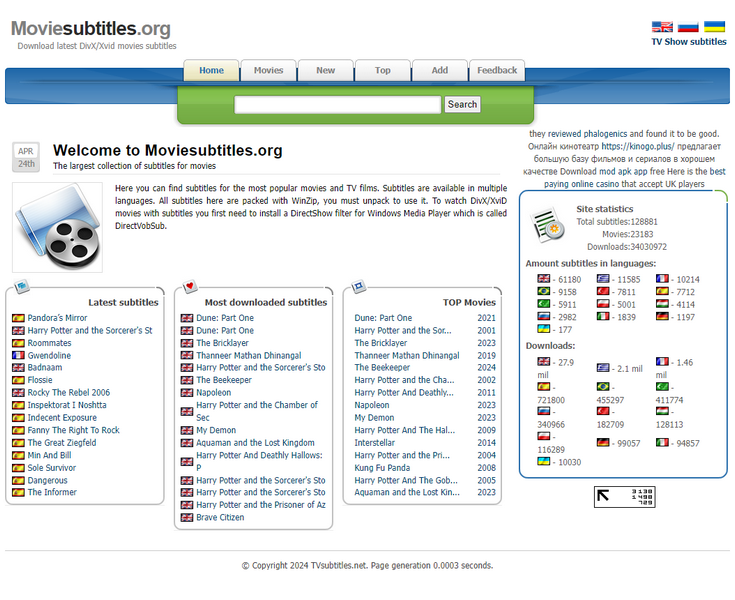Open the Feedback tab

tap(497, 70)
